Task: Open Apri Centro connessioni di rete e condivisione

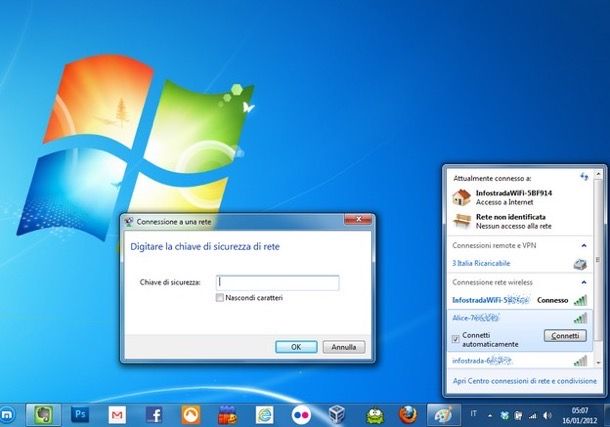Action: (524, 381)
